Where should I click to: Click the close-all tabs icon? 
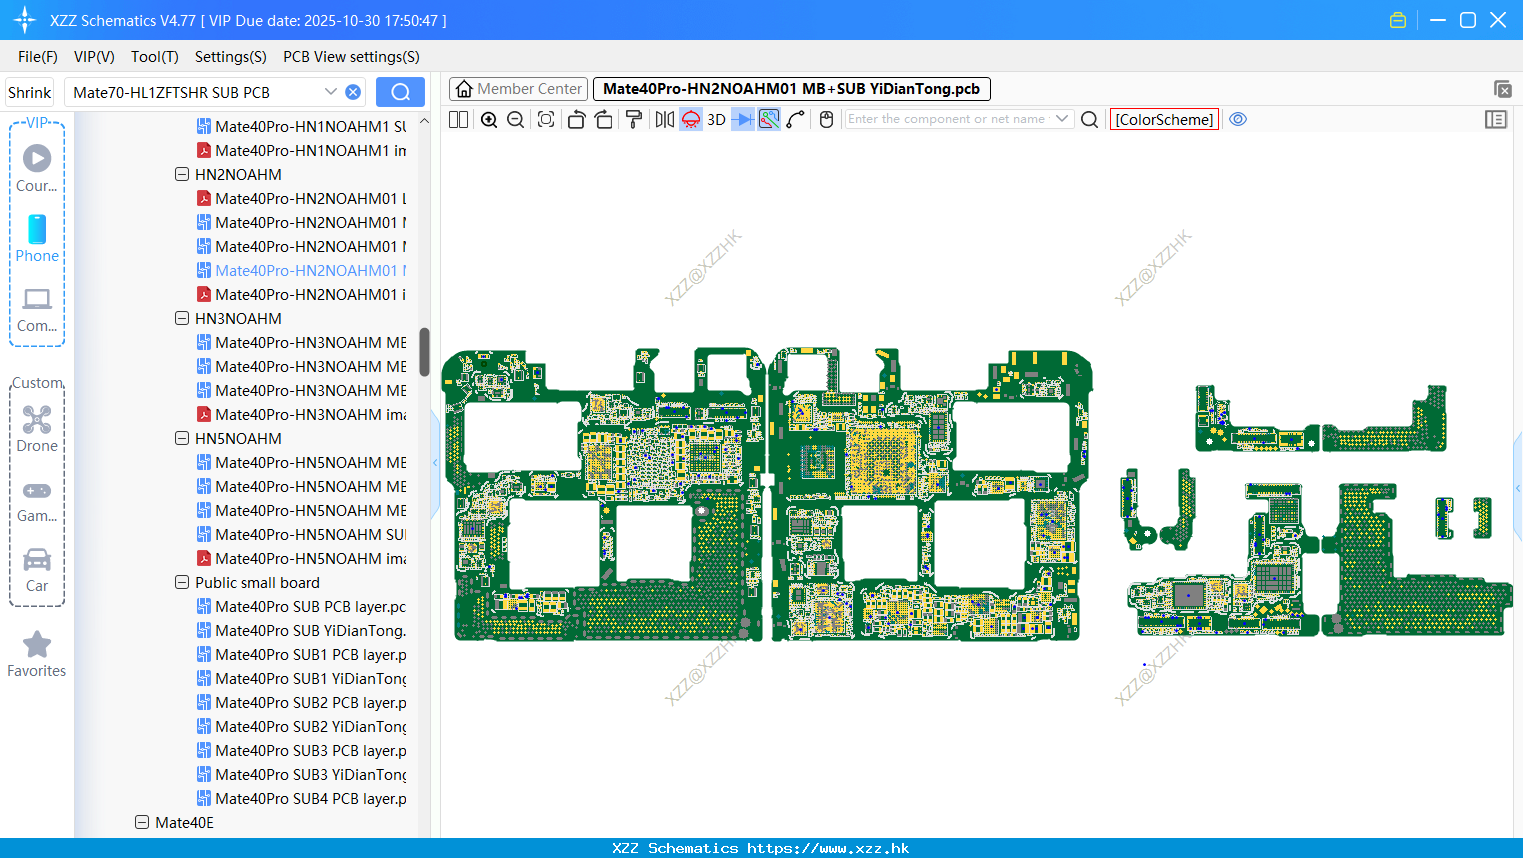1502,89
